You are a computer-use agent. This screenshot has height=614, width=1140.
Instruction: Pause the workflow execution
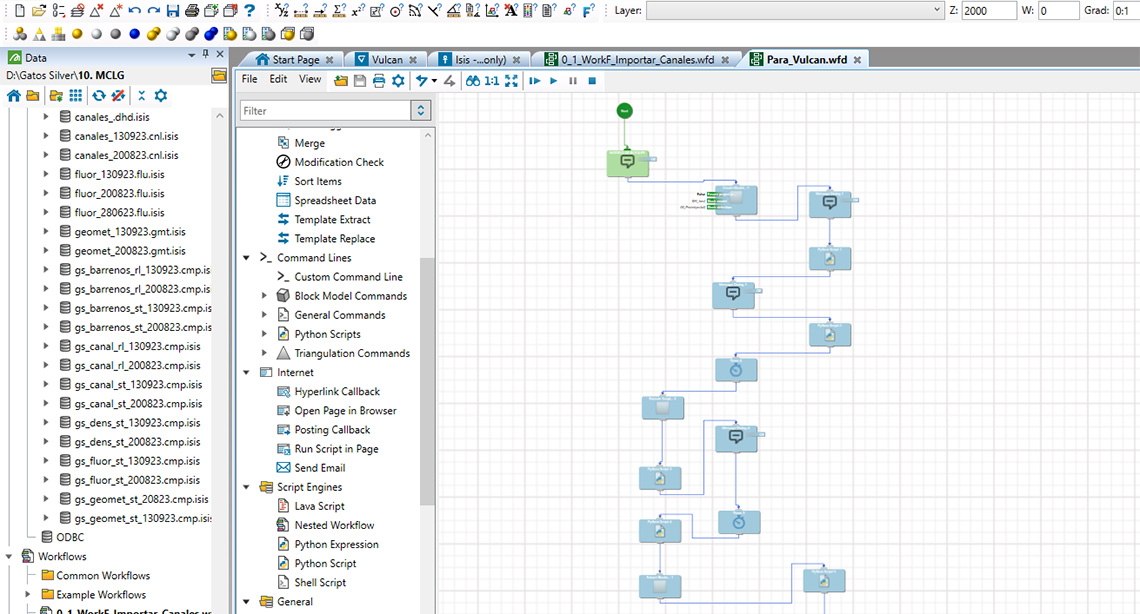point(571,80)
